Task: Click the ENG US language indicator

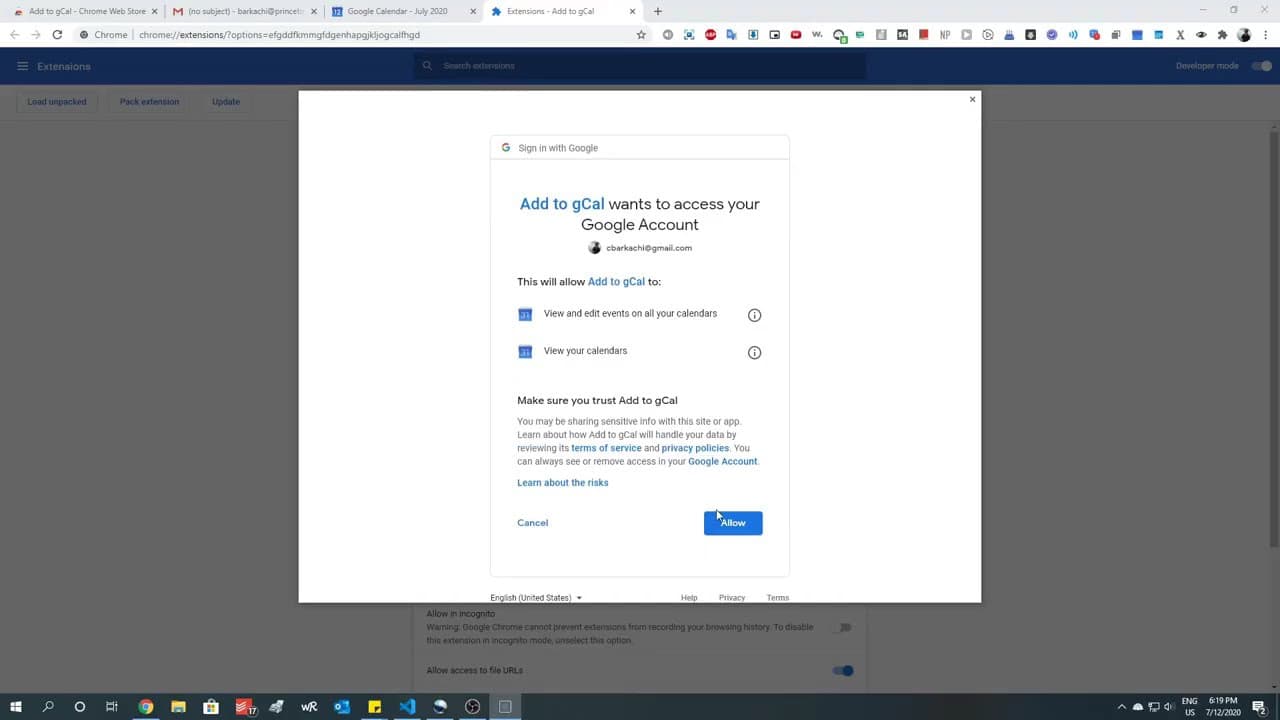Action: pyautogui.click(x=1189, y=707)
